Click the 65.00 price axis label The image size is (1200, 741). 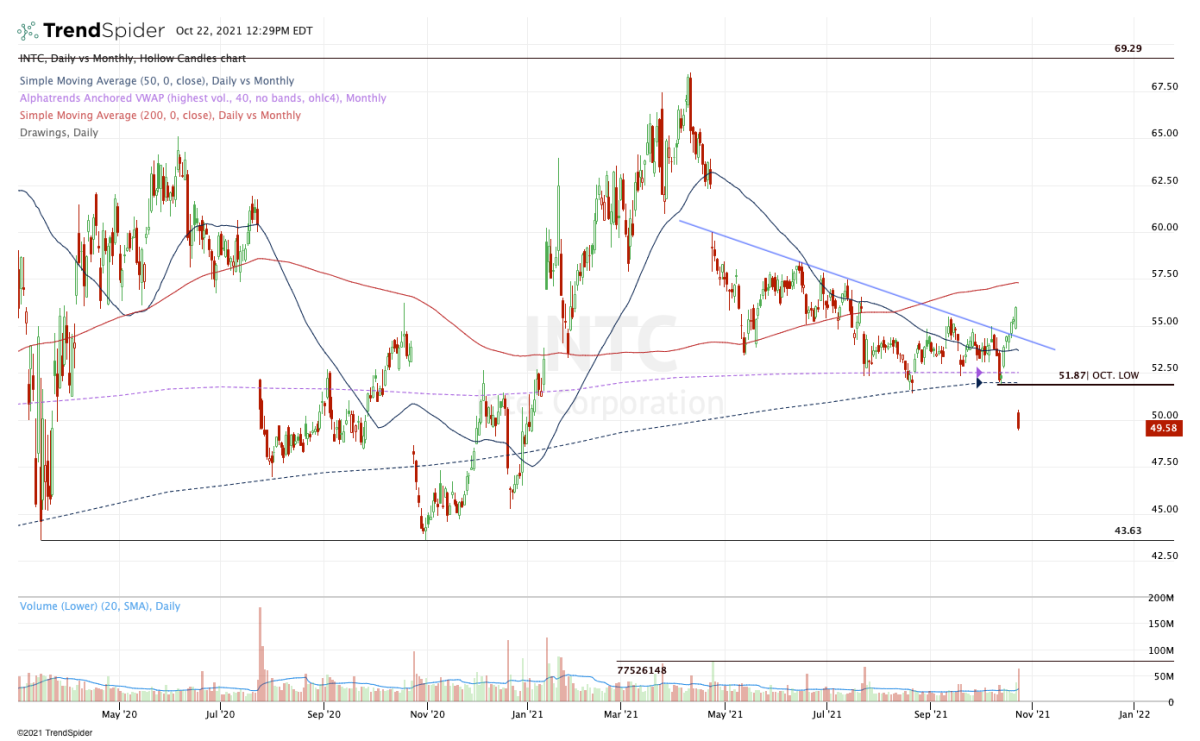pyautogui.click(x=1166, y=133)
